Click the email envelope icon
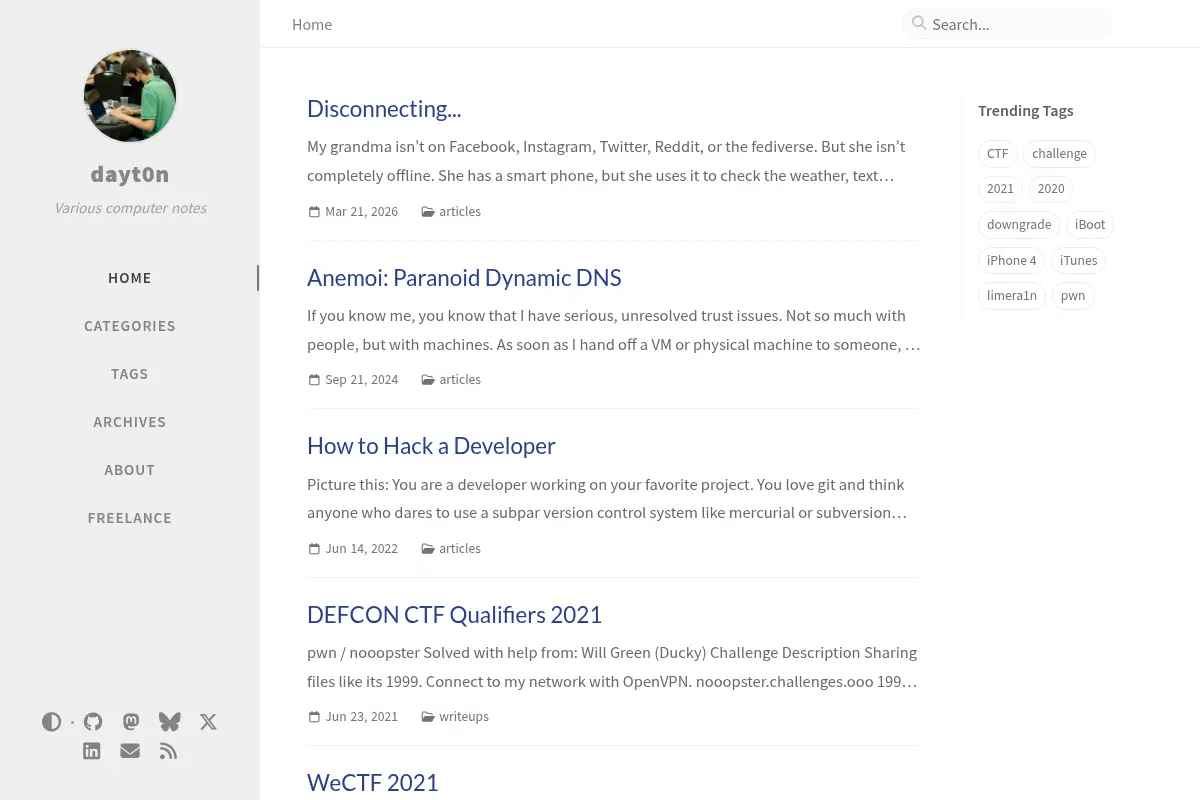The image size is (1200, 800). (130, 751)
